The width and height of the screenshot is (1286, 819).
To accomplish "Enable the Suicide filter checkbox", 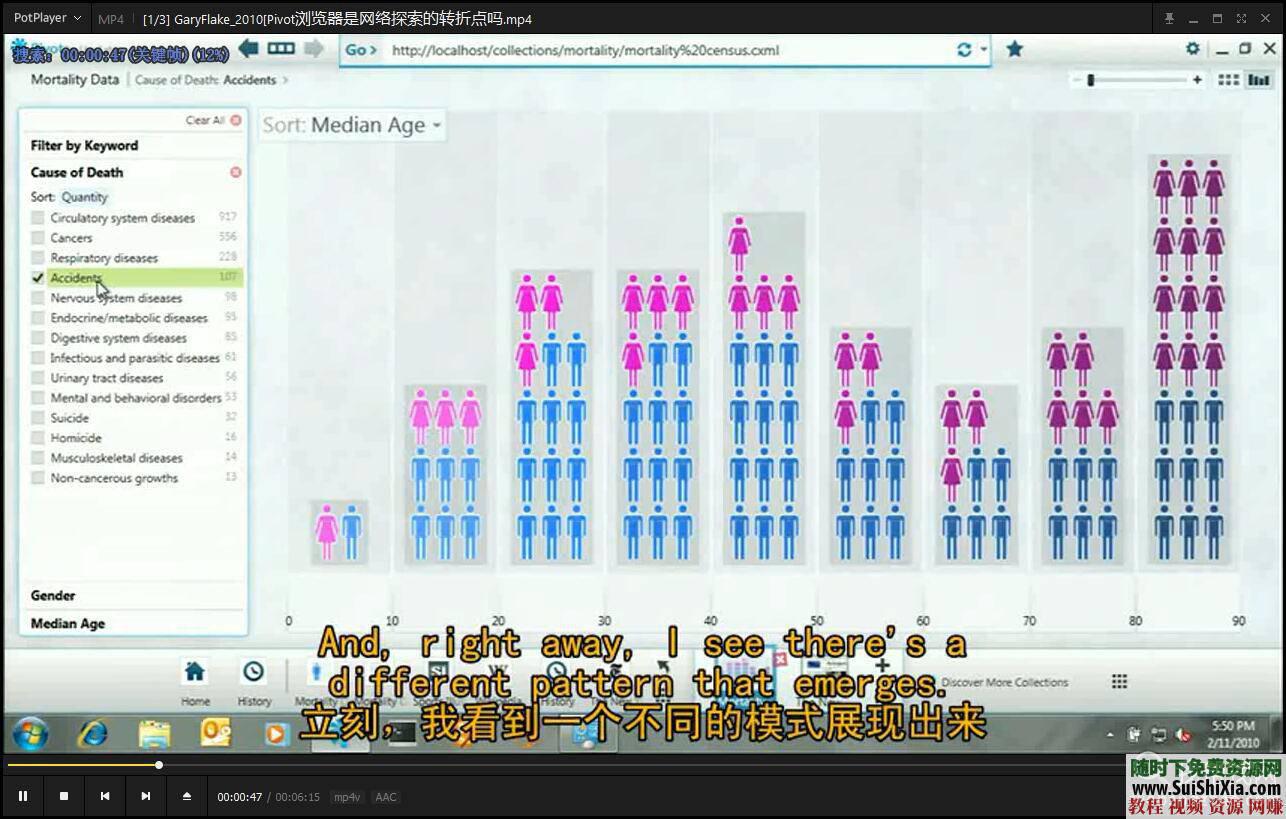I will tap(38, 418).
